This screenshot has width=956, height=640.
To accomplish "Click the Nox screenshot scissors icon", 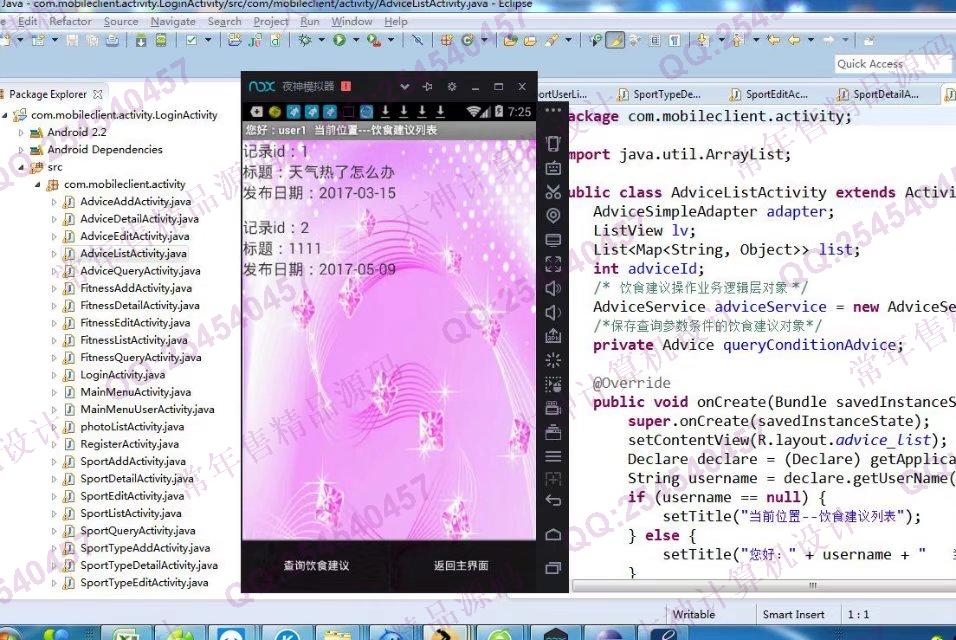I will click(553, 192).
